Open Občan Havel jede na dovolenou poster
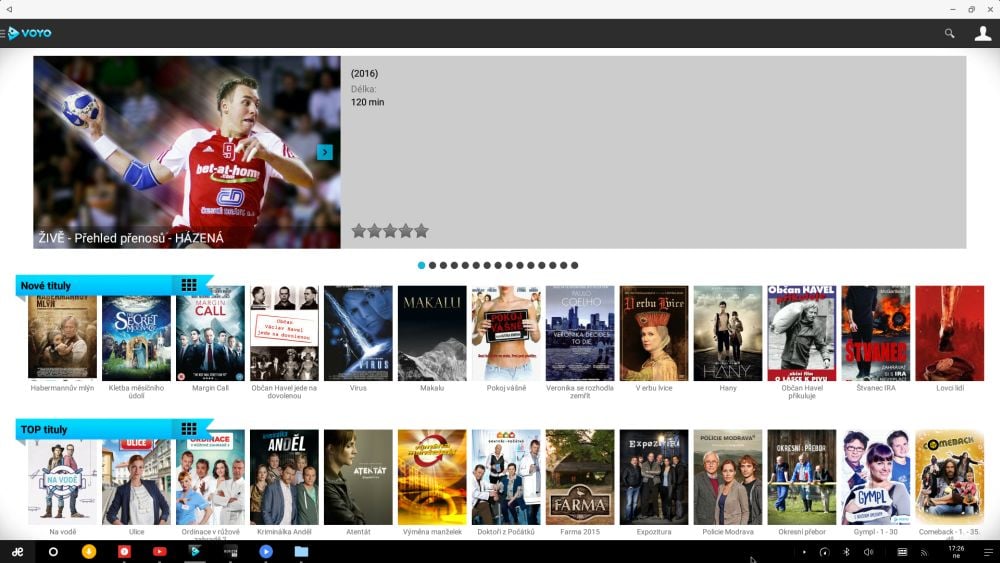1000x563 pixels. point(284,333)
